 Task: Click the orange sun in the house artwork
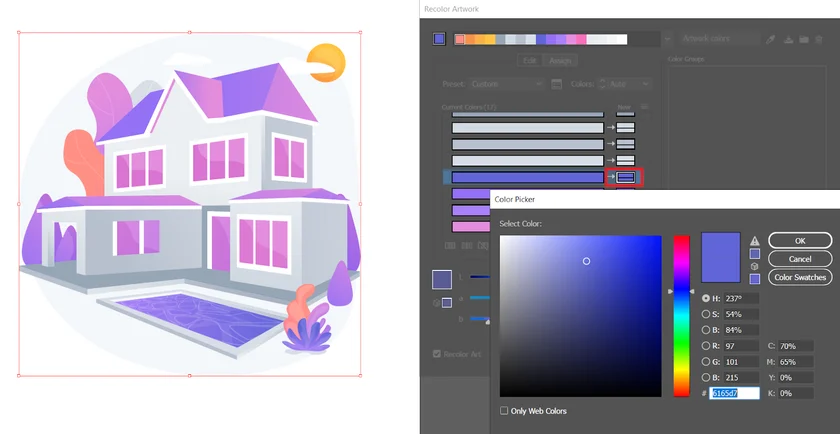[x=326, y=63]
